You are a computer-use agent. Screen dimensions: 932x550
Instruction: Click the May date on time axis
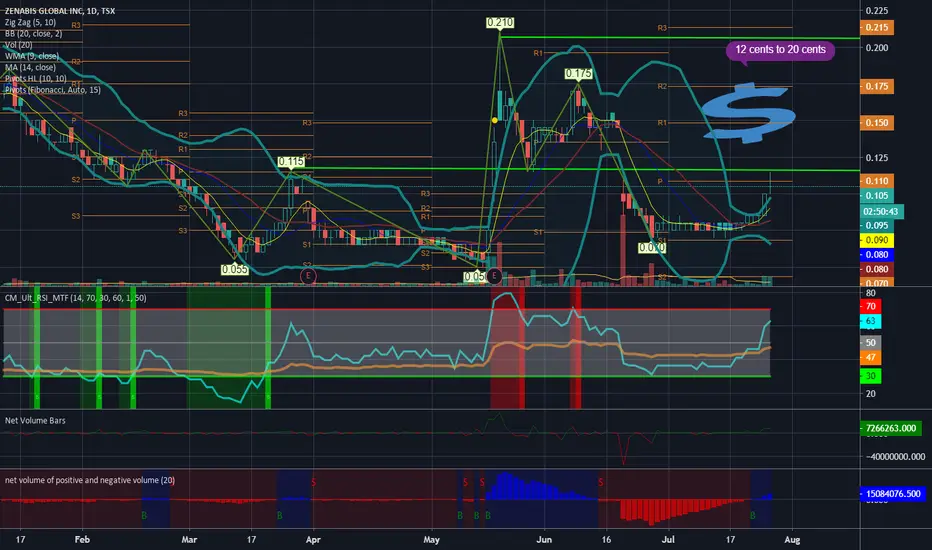[x=432, y=539]
